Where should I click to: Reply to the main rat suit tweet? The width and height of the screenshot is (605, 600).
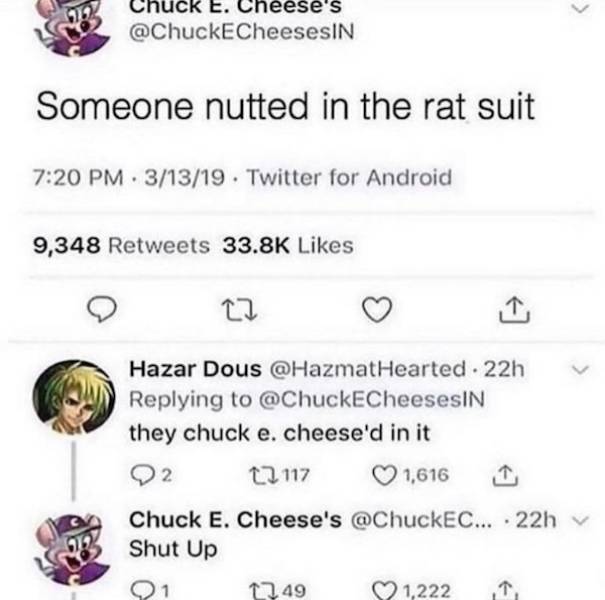tap(101, 309)
